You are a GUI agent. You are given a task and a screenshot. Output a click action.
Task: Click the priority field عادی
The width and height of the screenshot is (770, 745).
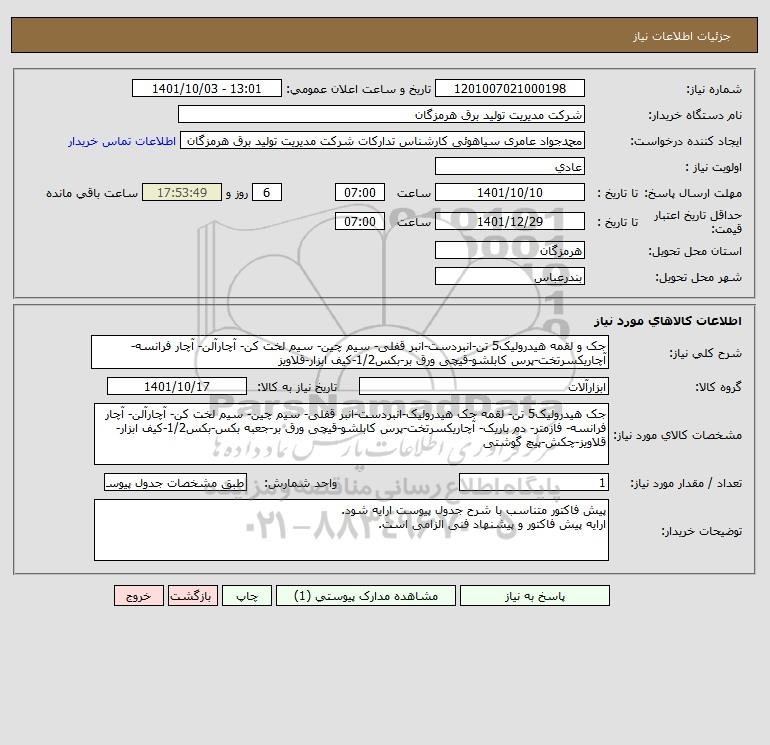(510, 167)
